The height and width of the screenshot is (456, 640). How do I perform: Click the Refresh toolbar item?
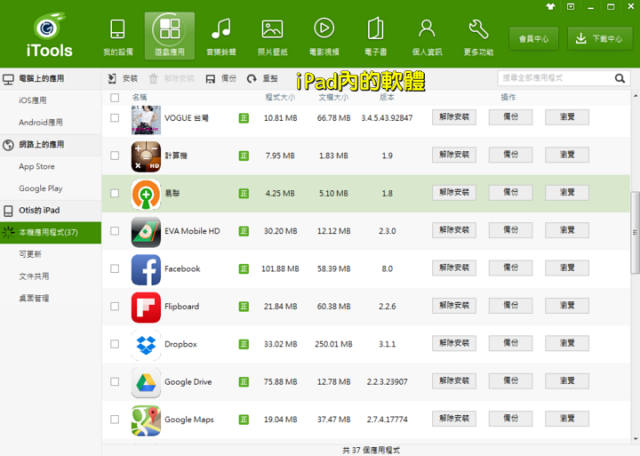(x=262, y=78)
